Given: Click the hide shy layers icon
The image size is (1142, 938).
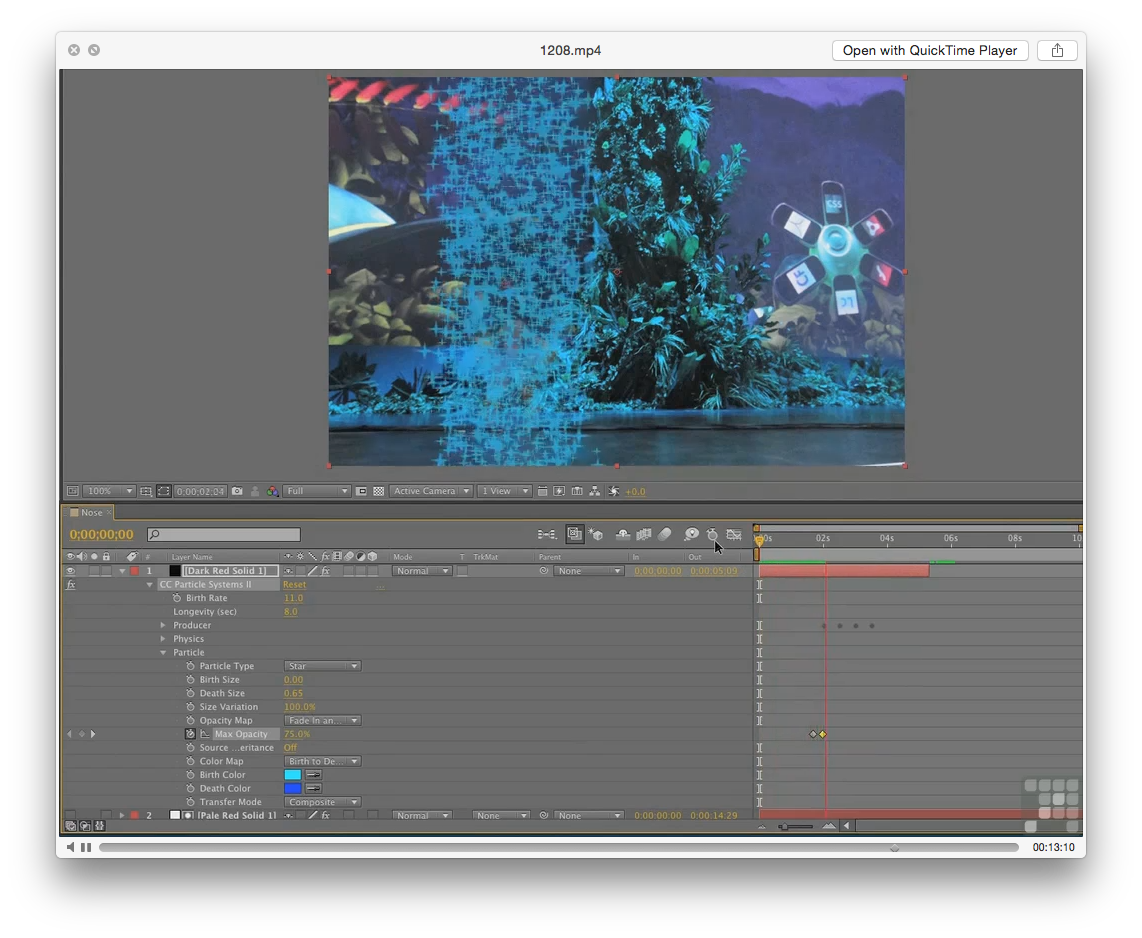Looking at the screenshot, I should click(x=623, y=535).
